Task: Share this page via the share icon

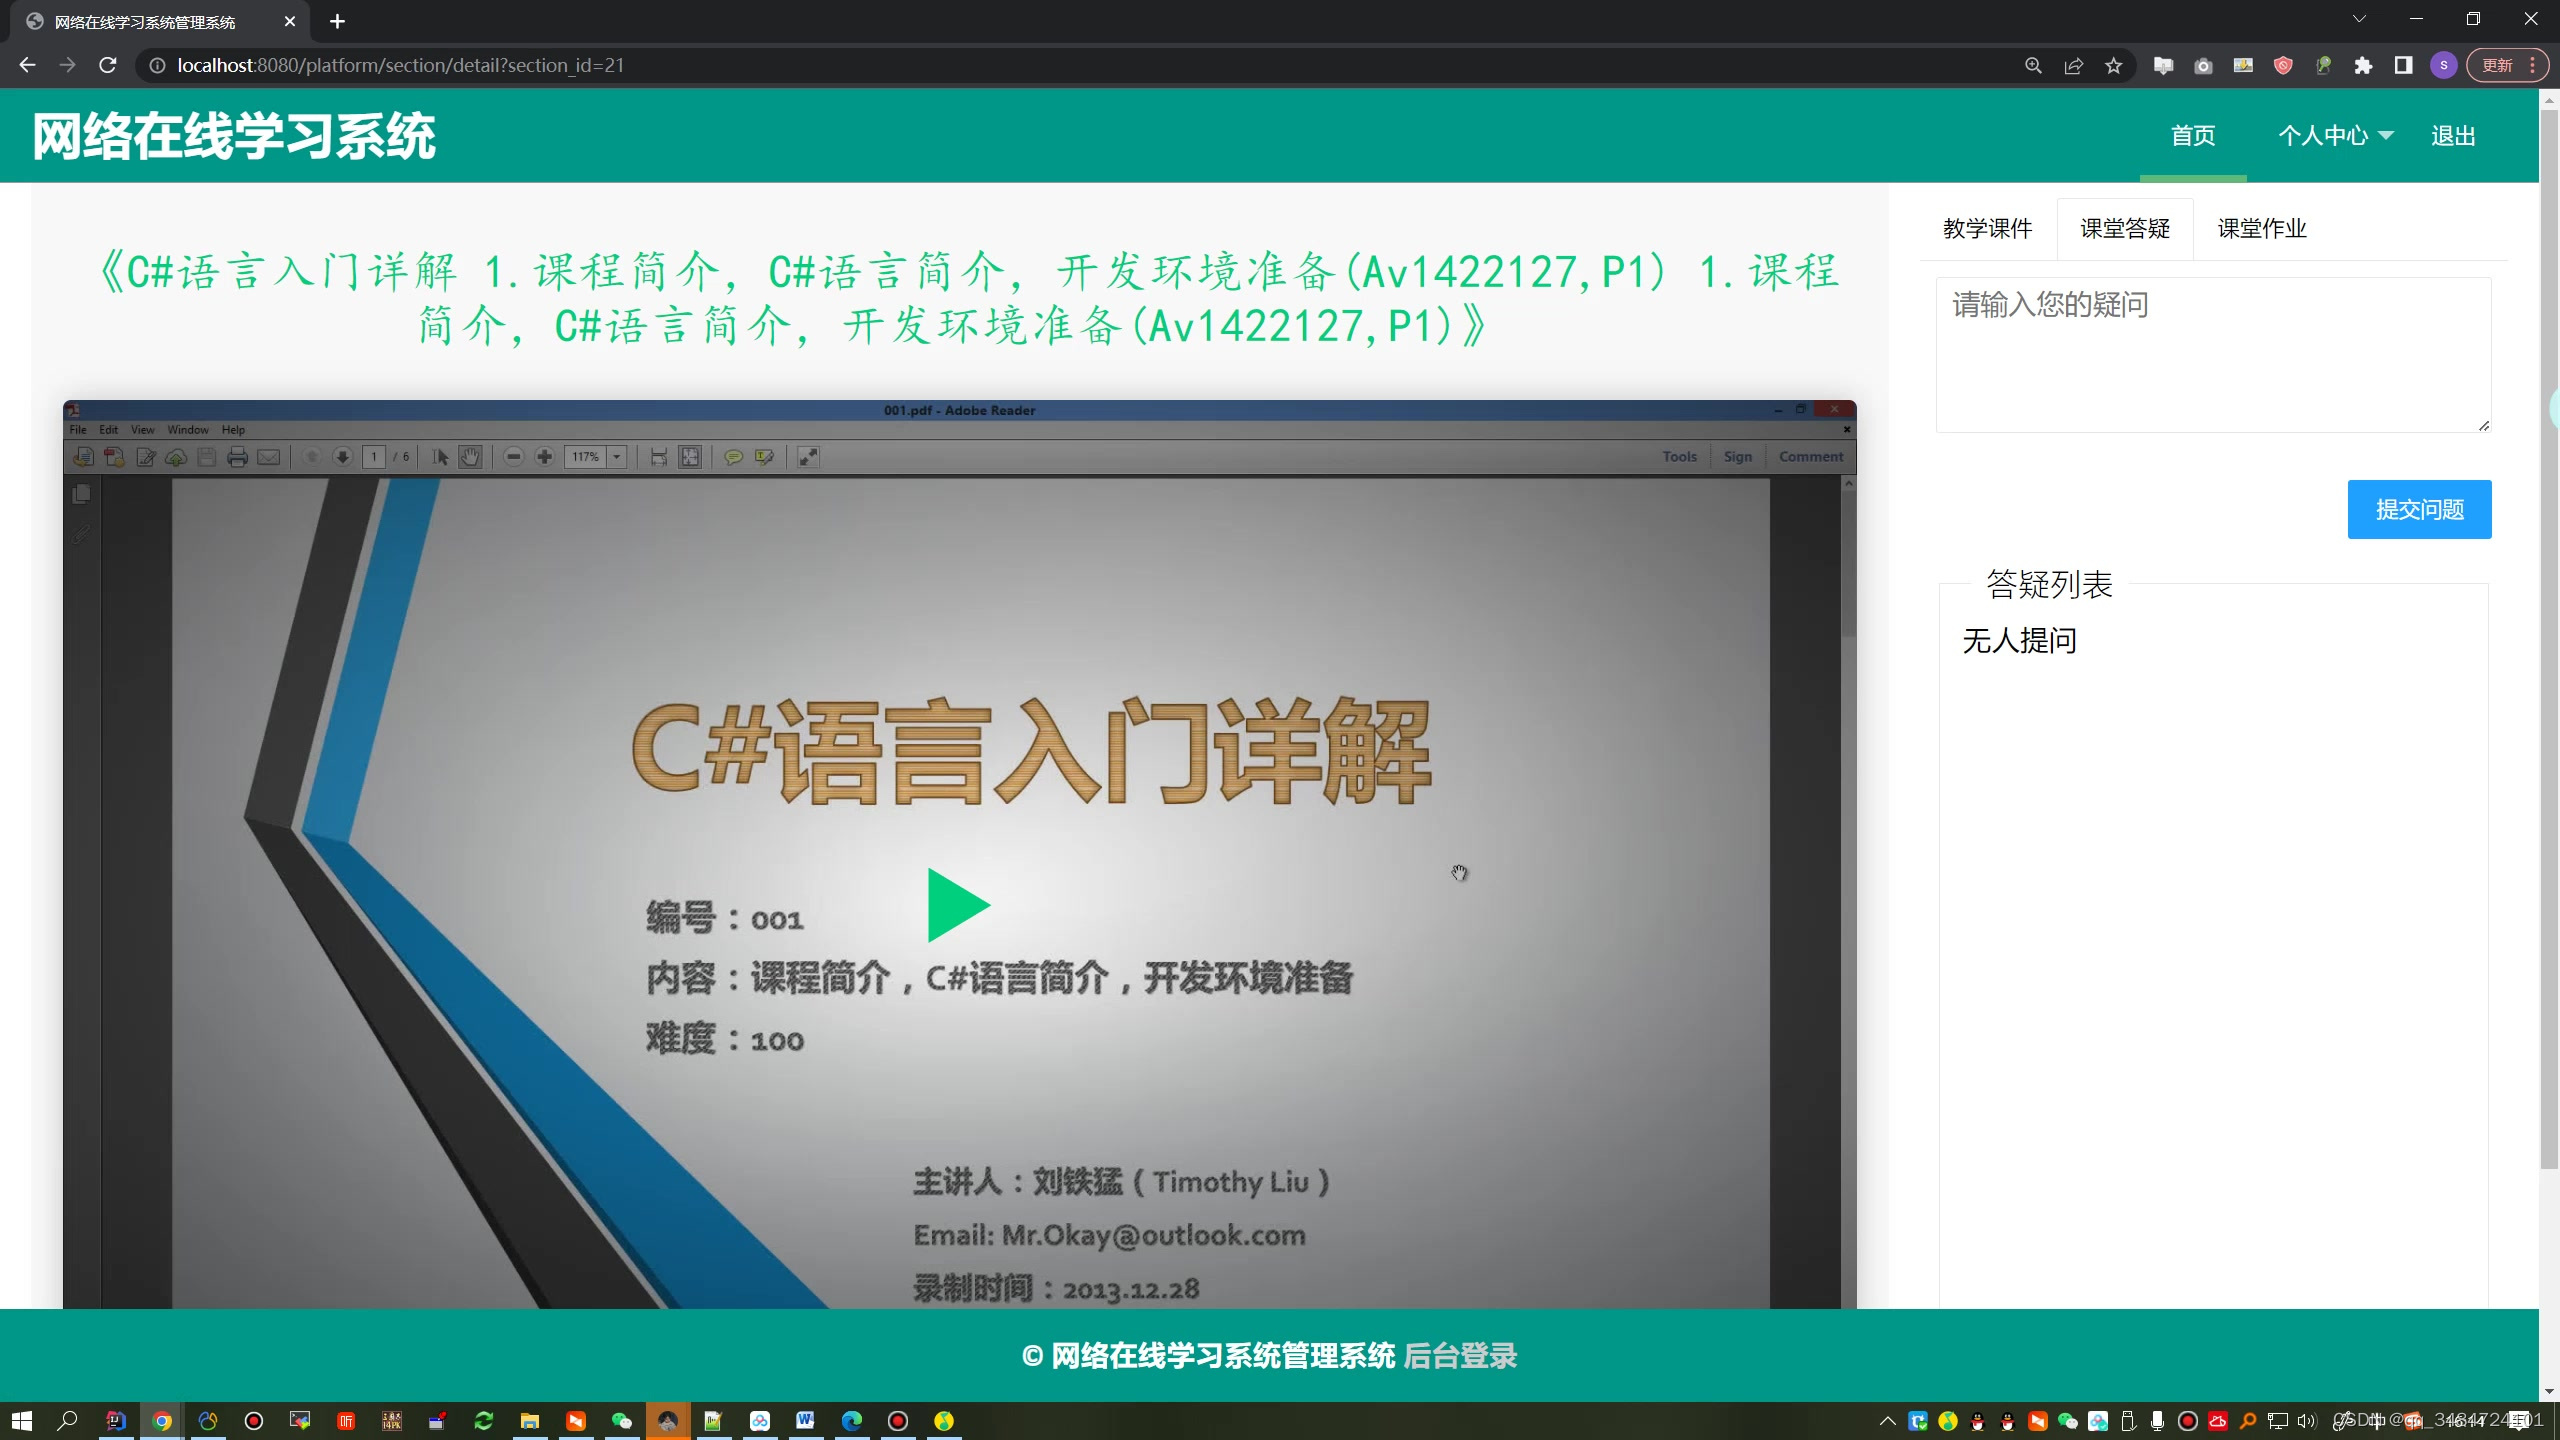Action: point(2073,65)
